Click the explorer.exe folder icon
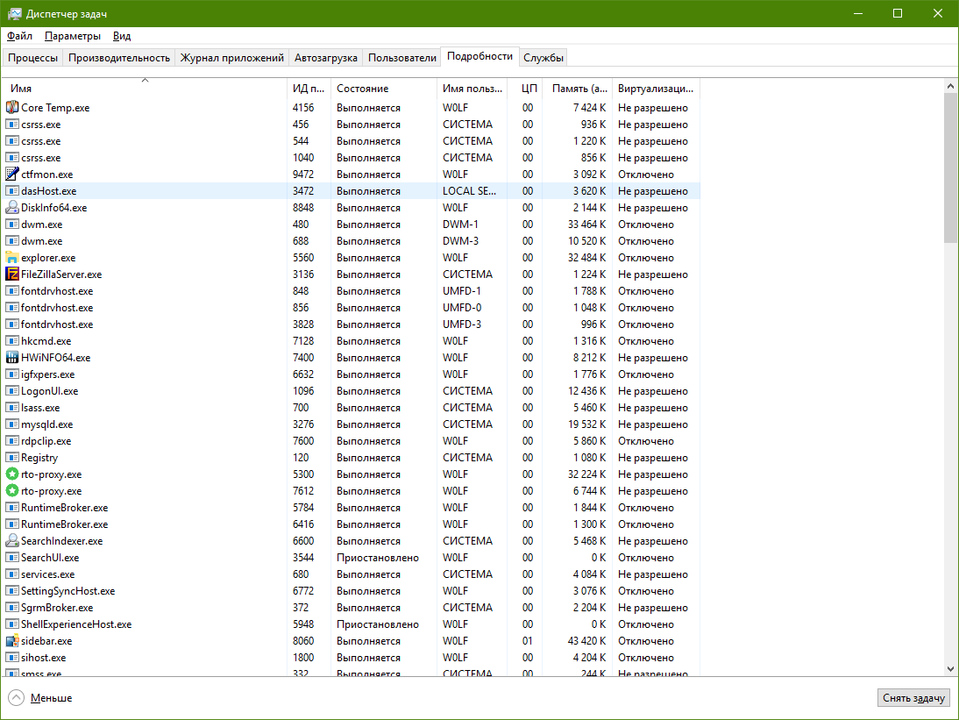This screenshot has width=959, height=720. pyautogui.click(x=12, y=258)
